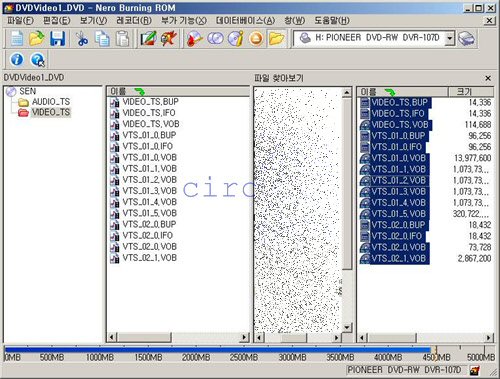Select H: PIONEER DVD-RW recorder combo box

point(374,38)
